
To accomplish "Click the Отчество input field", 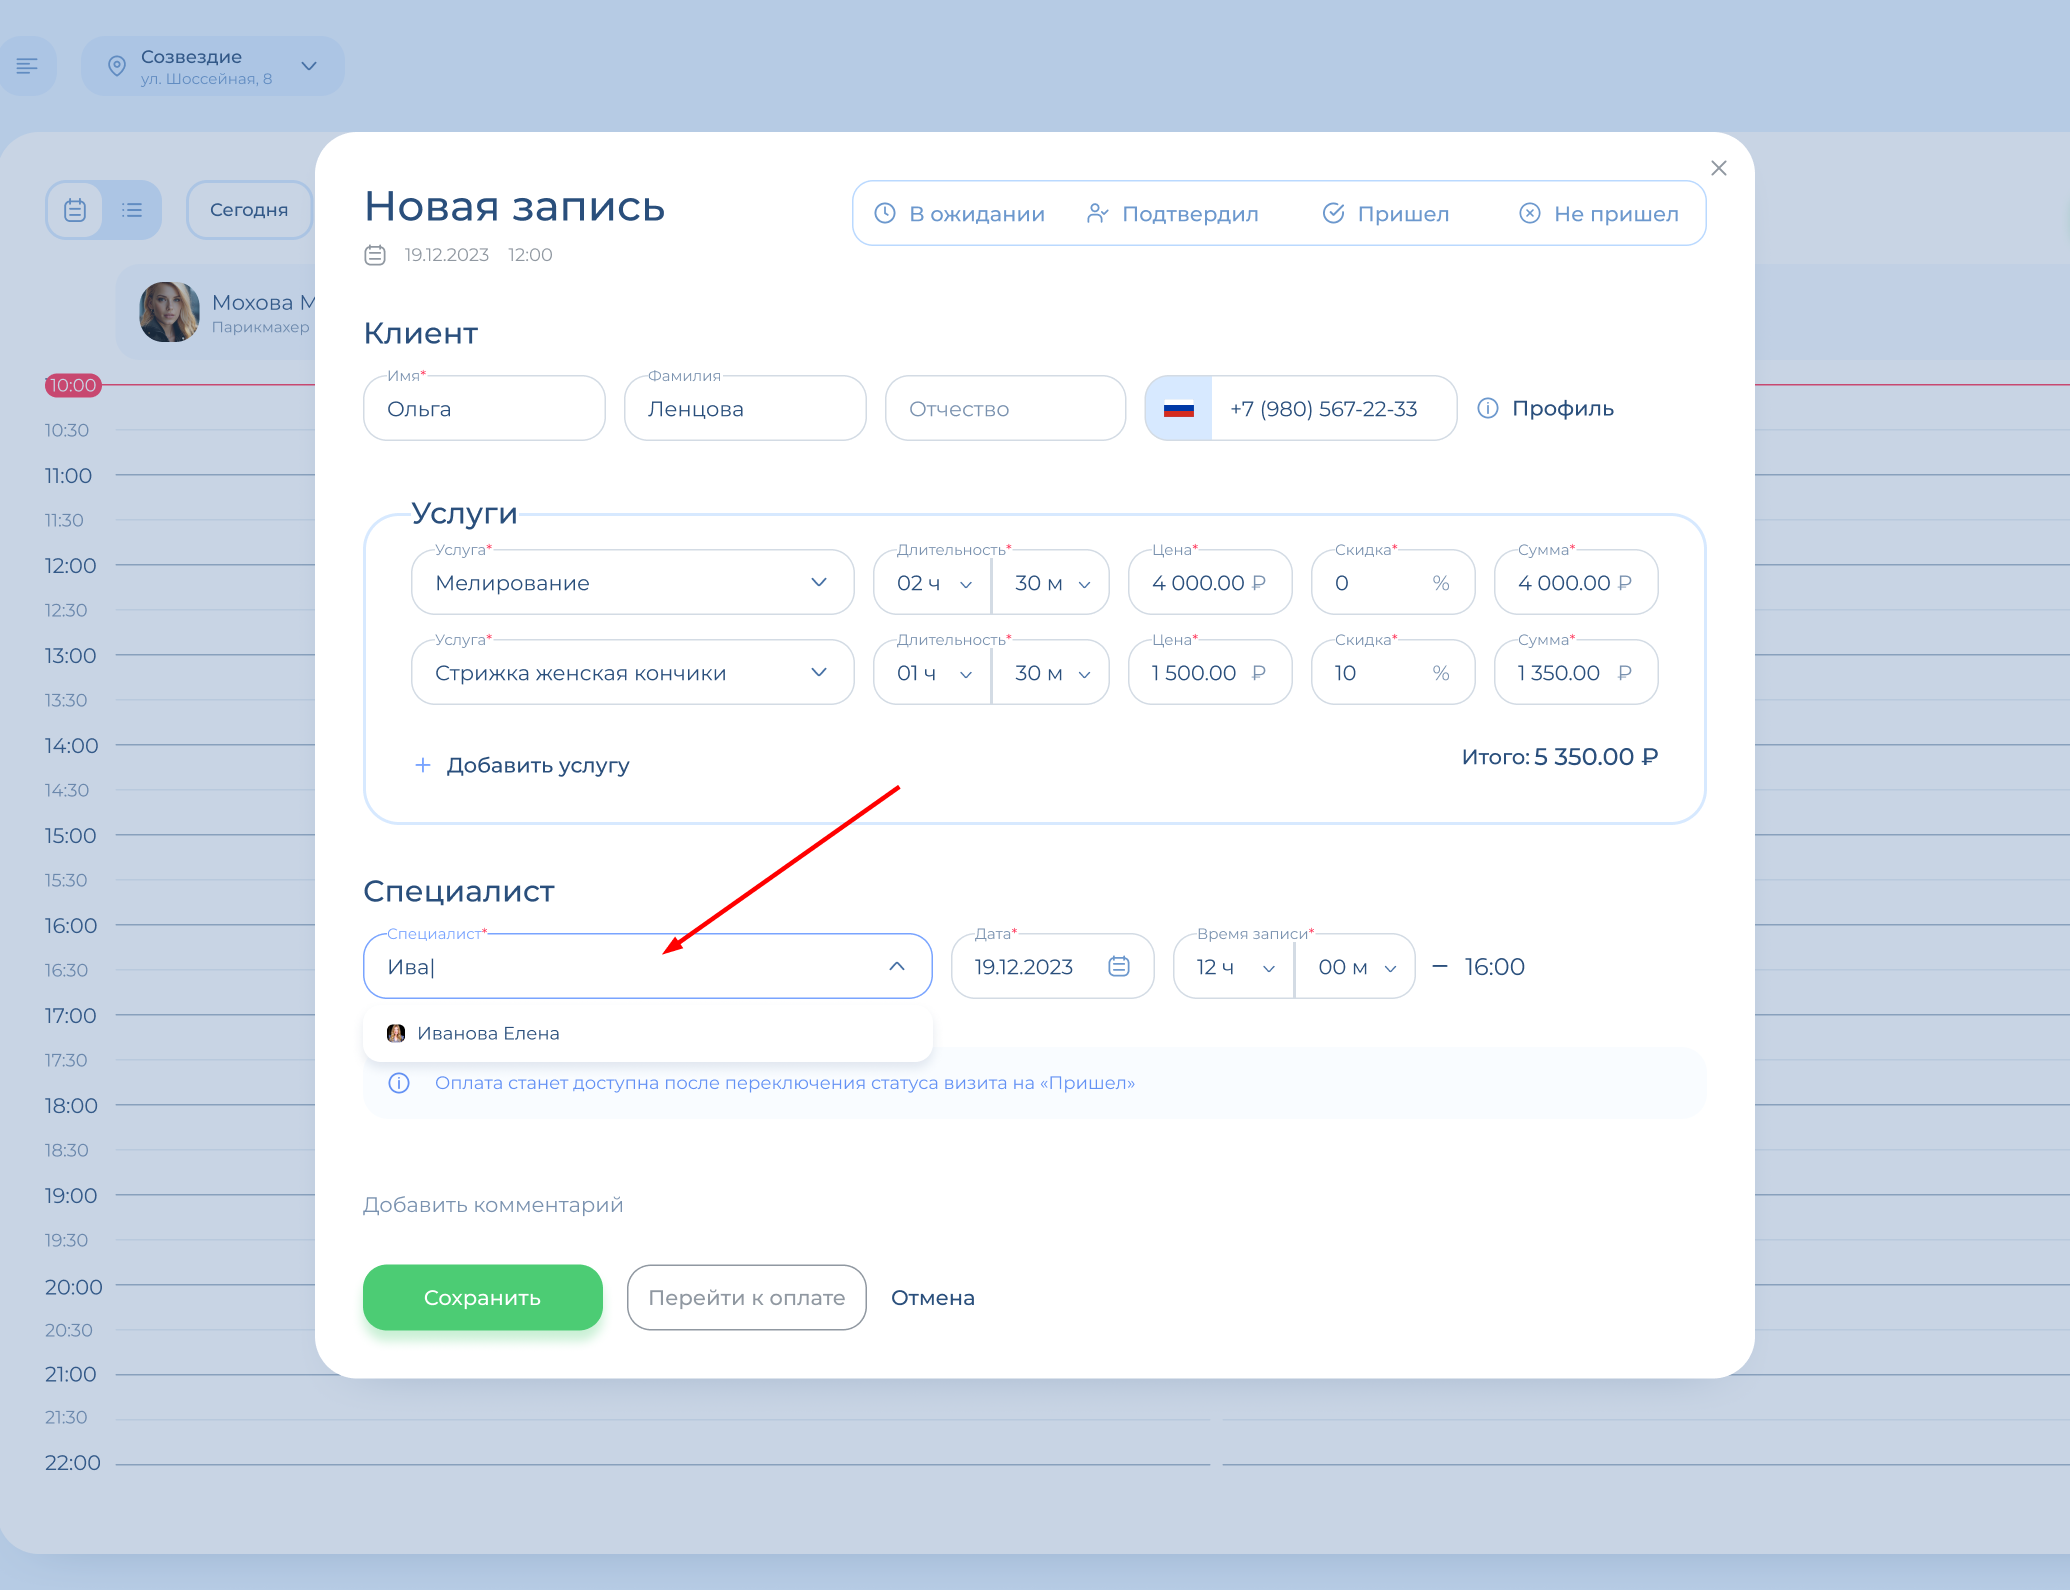I will [x=1005, y=408].
